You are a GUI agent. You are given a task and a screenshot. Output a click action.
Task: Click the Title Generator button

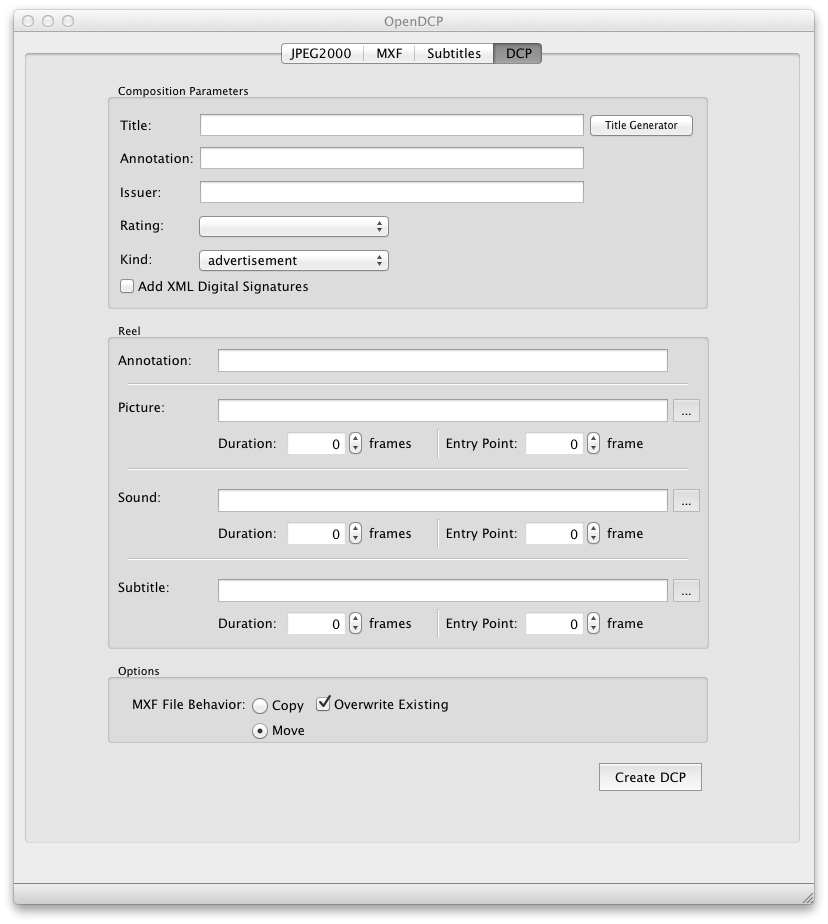tap(641, 126)
